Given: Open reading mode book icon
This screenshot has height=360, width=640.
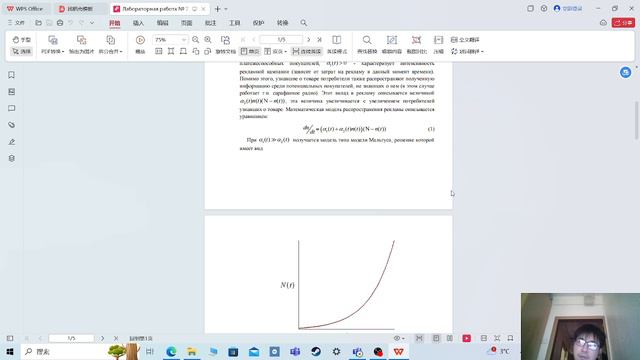Looking at the screenshot, I should [x=337, y=40].
